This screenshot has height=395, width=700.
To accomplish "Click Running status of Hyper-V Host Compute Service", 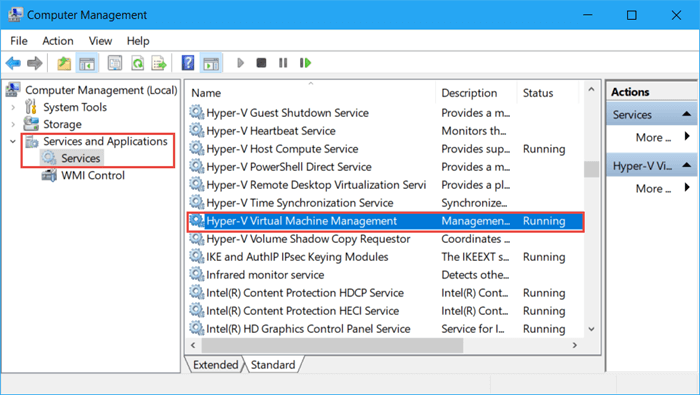I will click(544, 149).
